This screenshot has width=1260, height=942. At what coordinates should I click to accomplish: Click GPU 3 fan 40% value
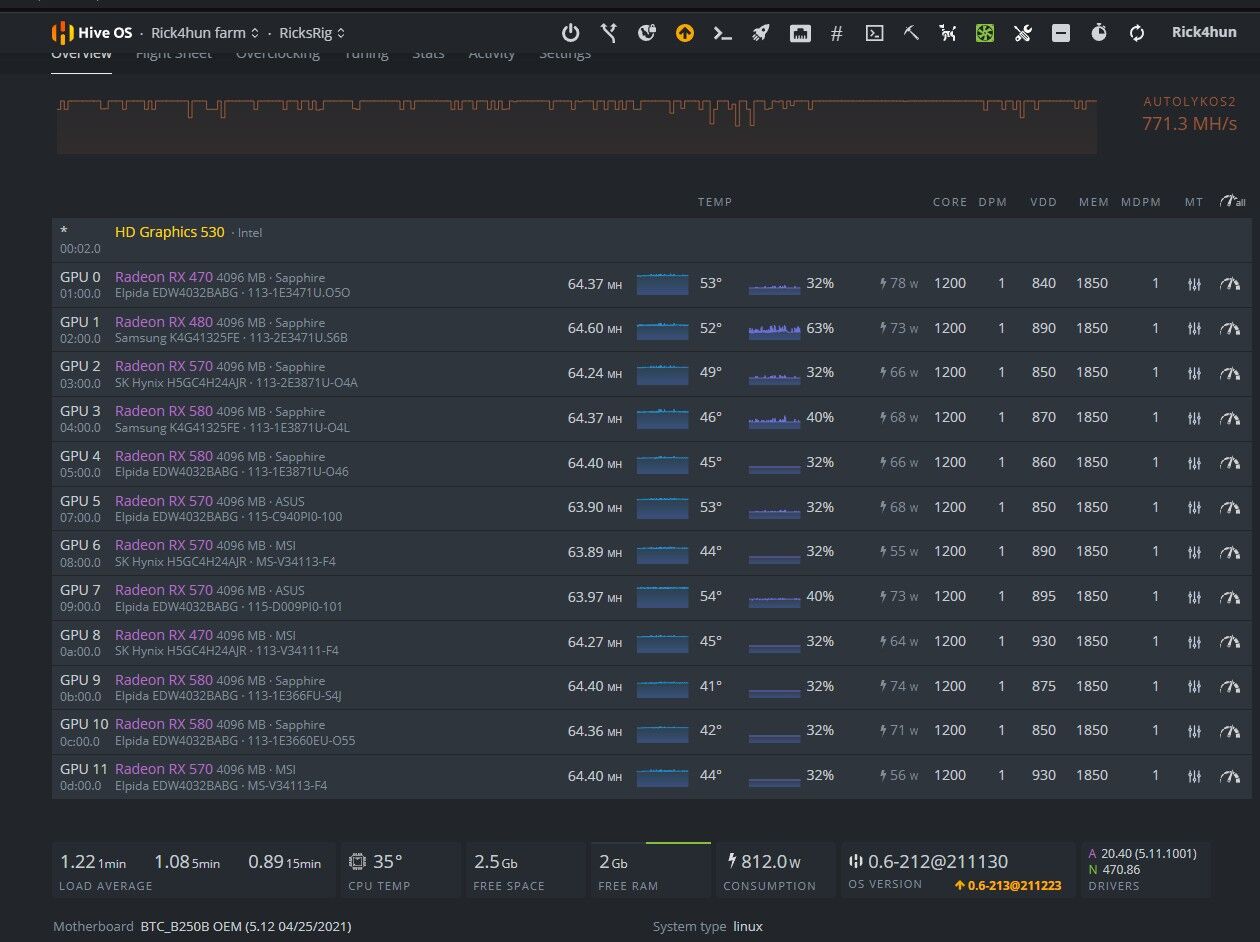[820, 417]
